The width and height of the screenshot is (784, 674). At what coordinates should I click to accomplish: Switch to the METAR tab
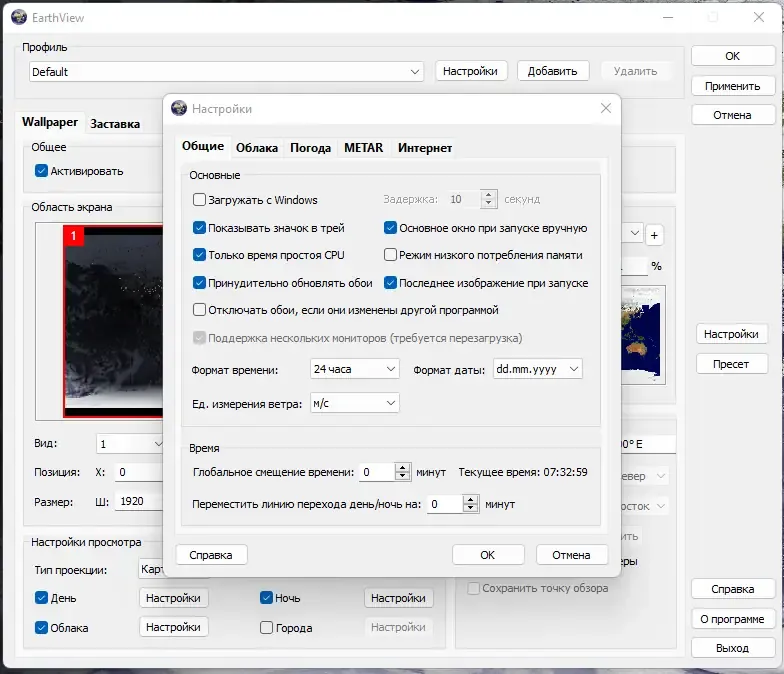click(x=364, y=148)
